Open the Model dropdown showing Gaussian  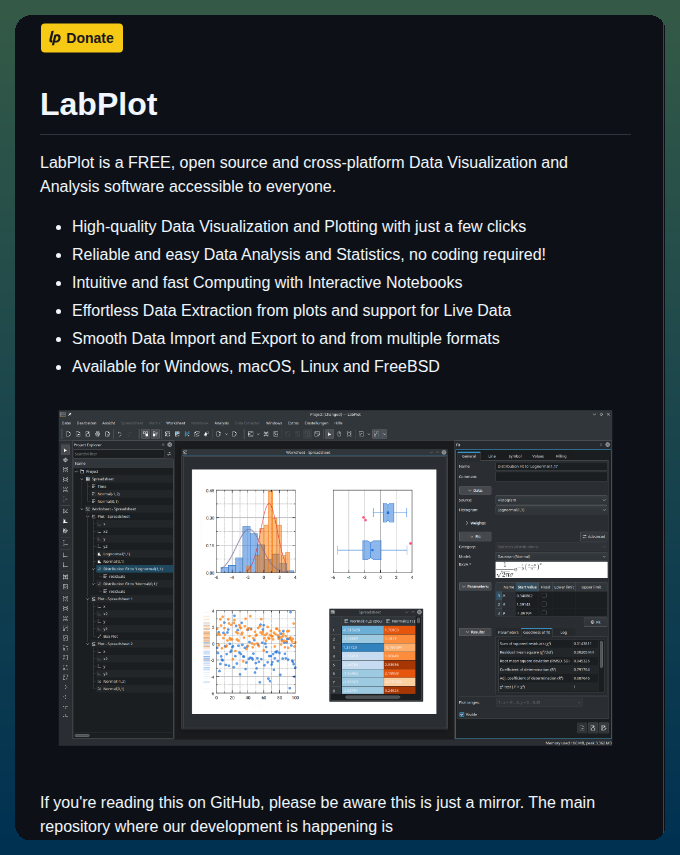click(x=551, y=557)
